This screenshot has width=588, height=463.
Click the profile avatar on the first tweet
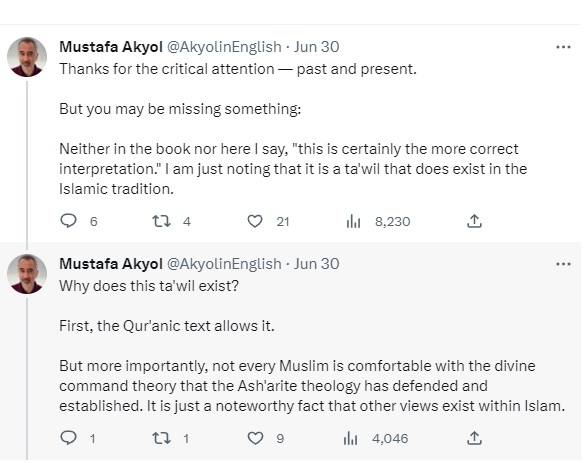27,57
